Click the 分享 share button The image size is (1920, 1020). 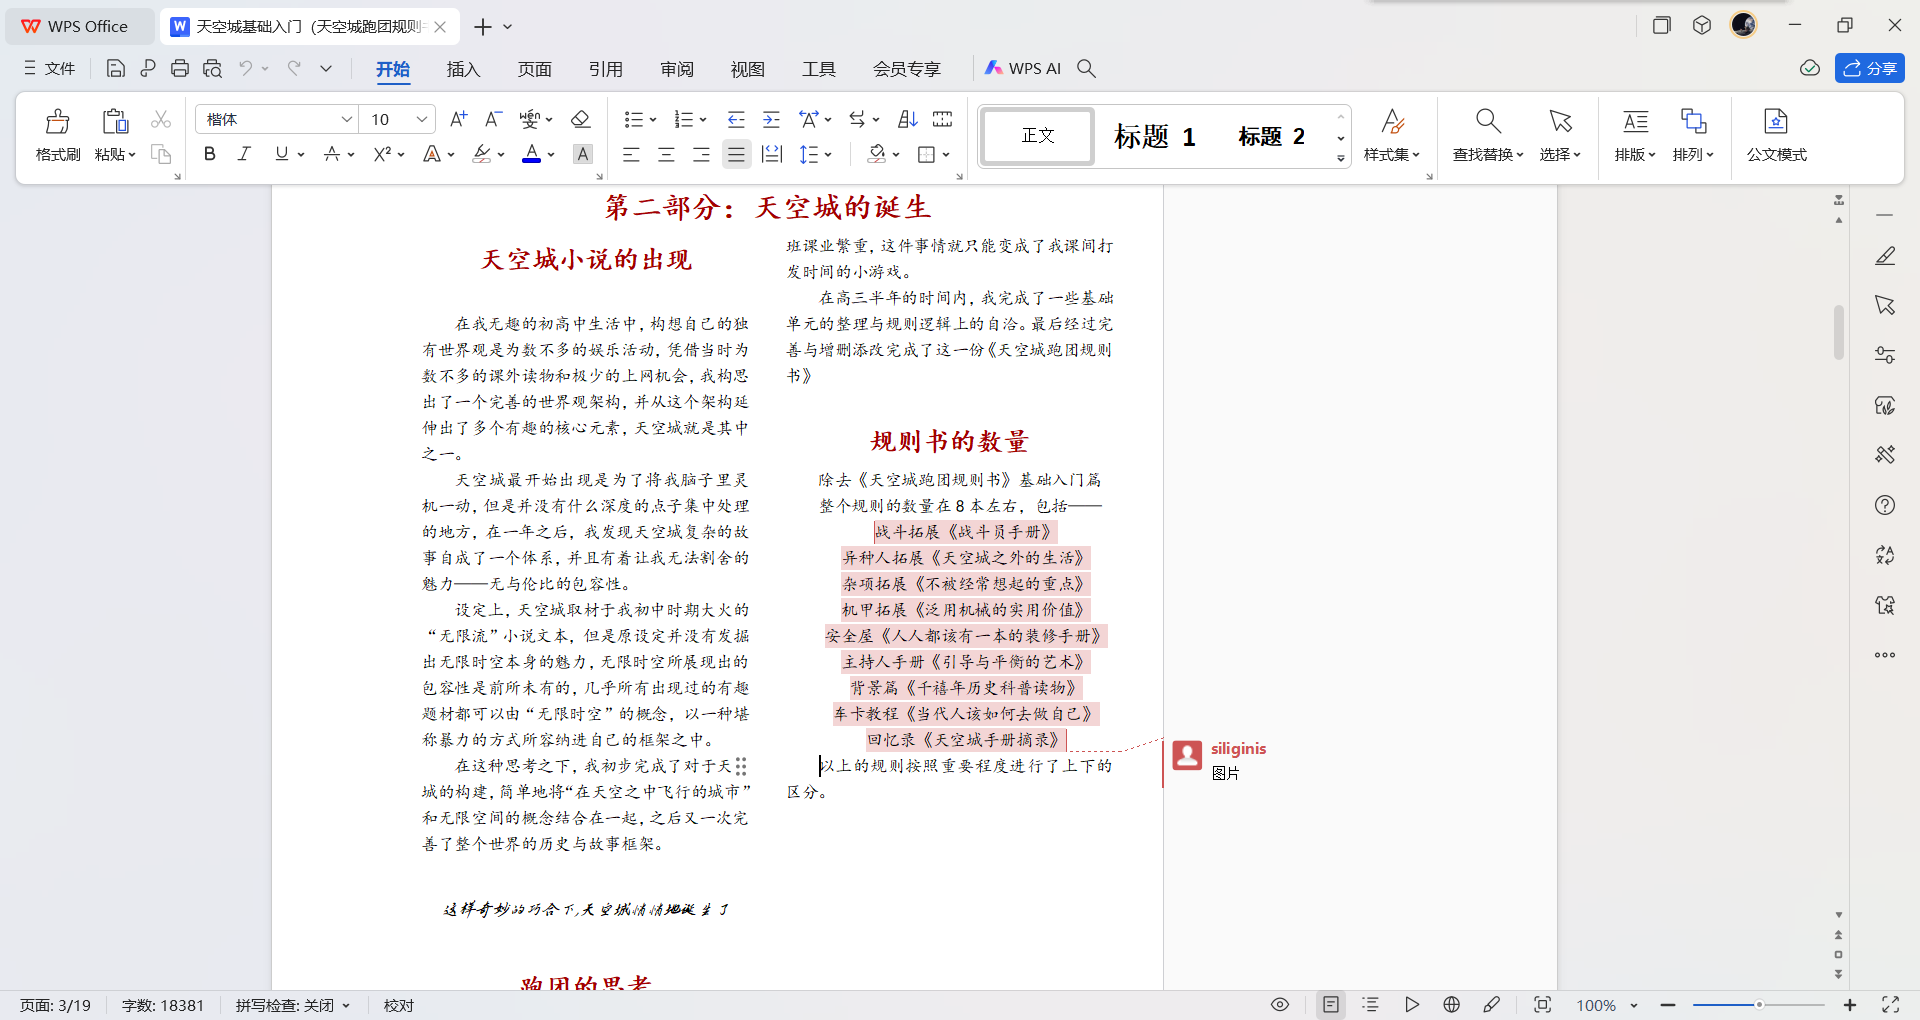pos(1869,68)
